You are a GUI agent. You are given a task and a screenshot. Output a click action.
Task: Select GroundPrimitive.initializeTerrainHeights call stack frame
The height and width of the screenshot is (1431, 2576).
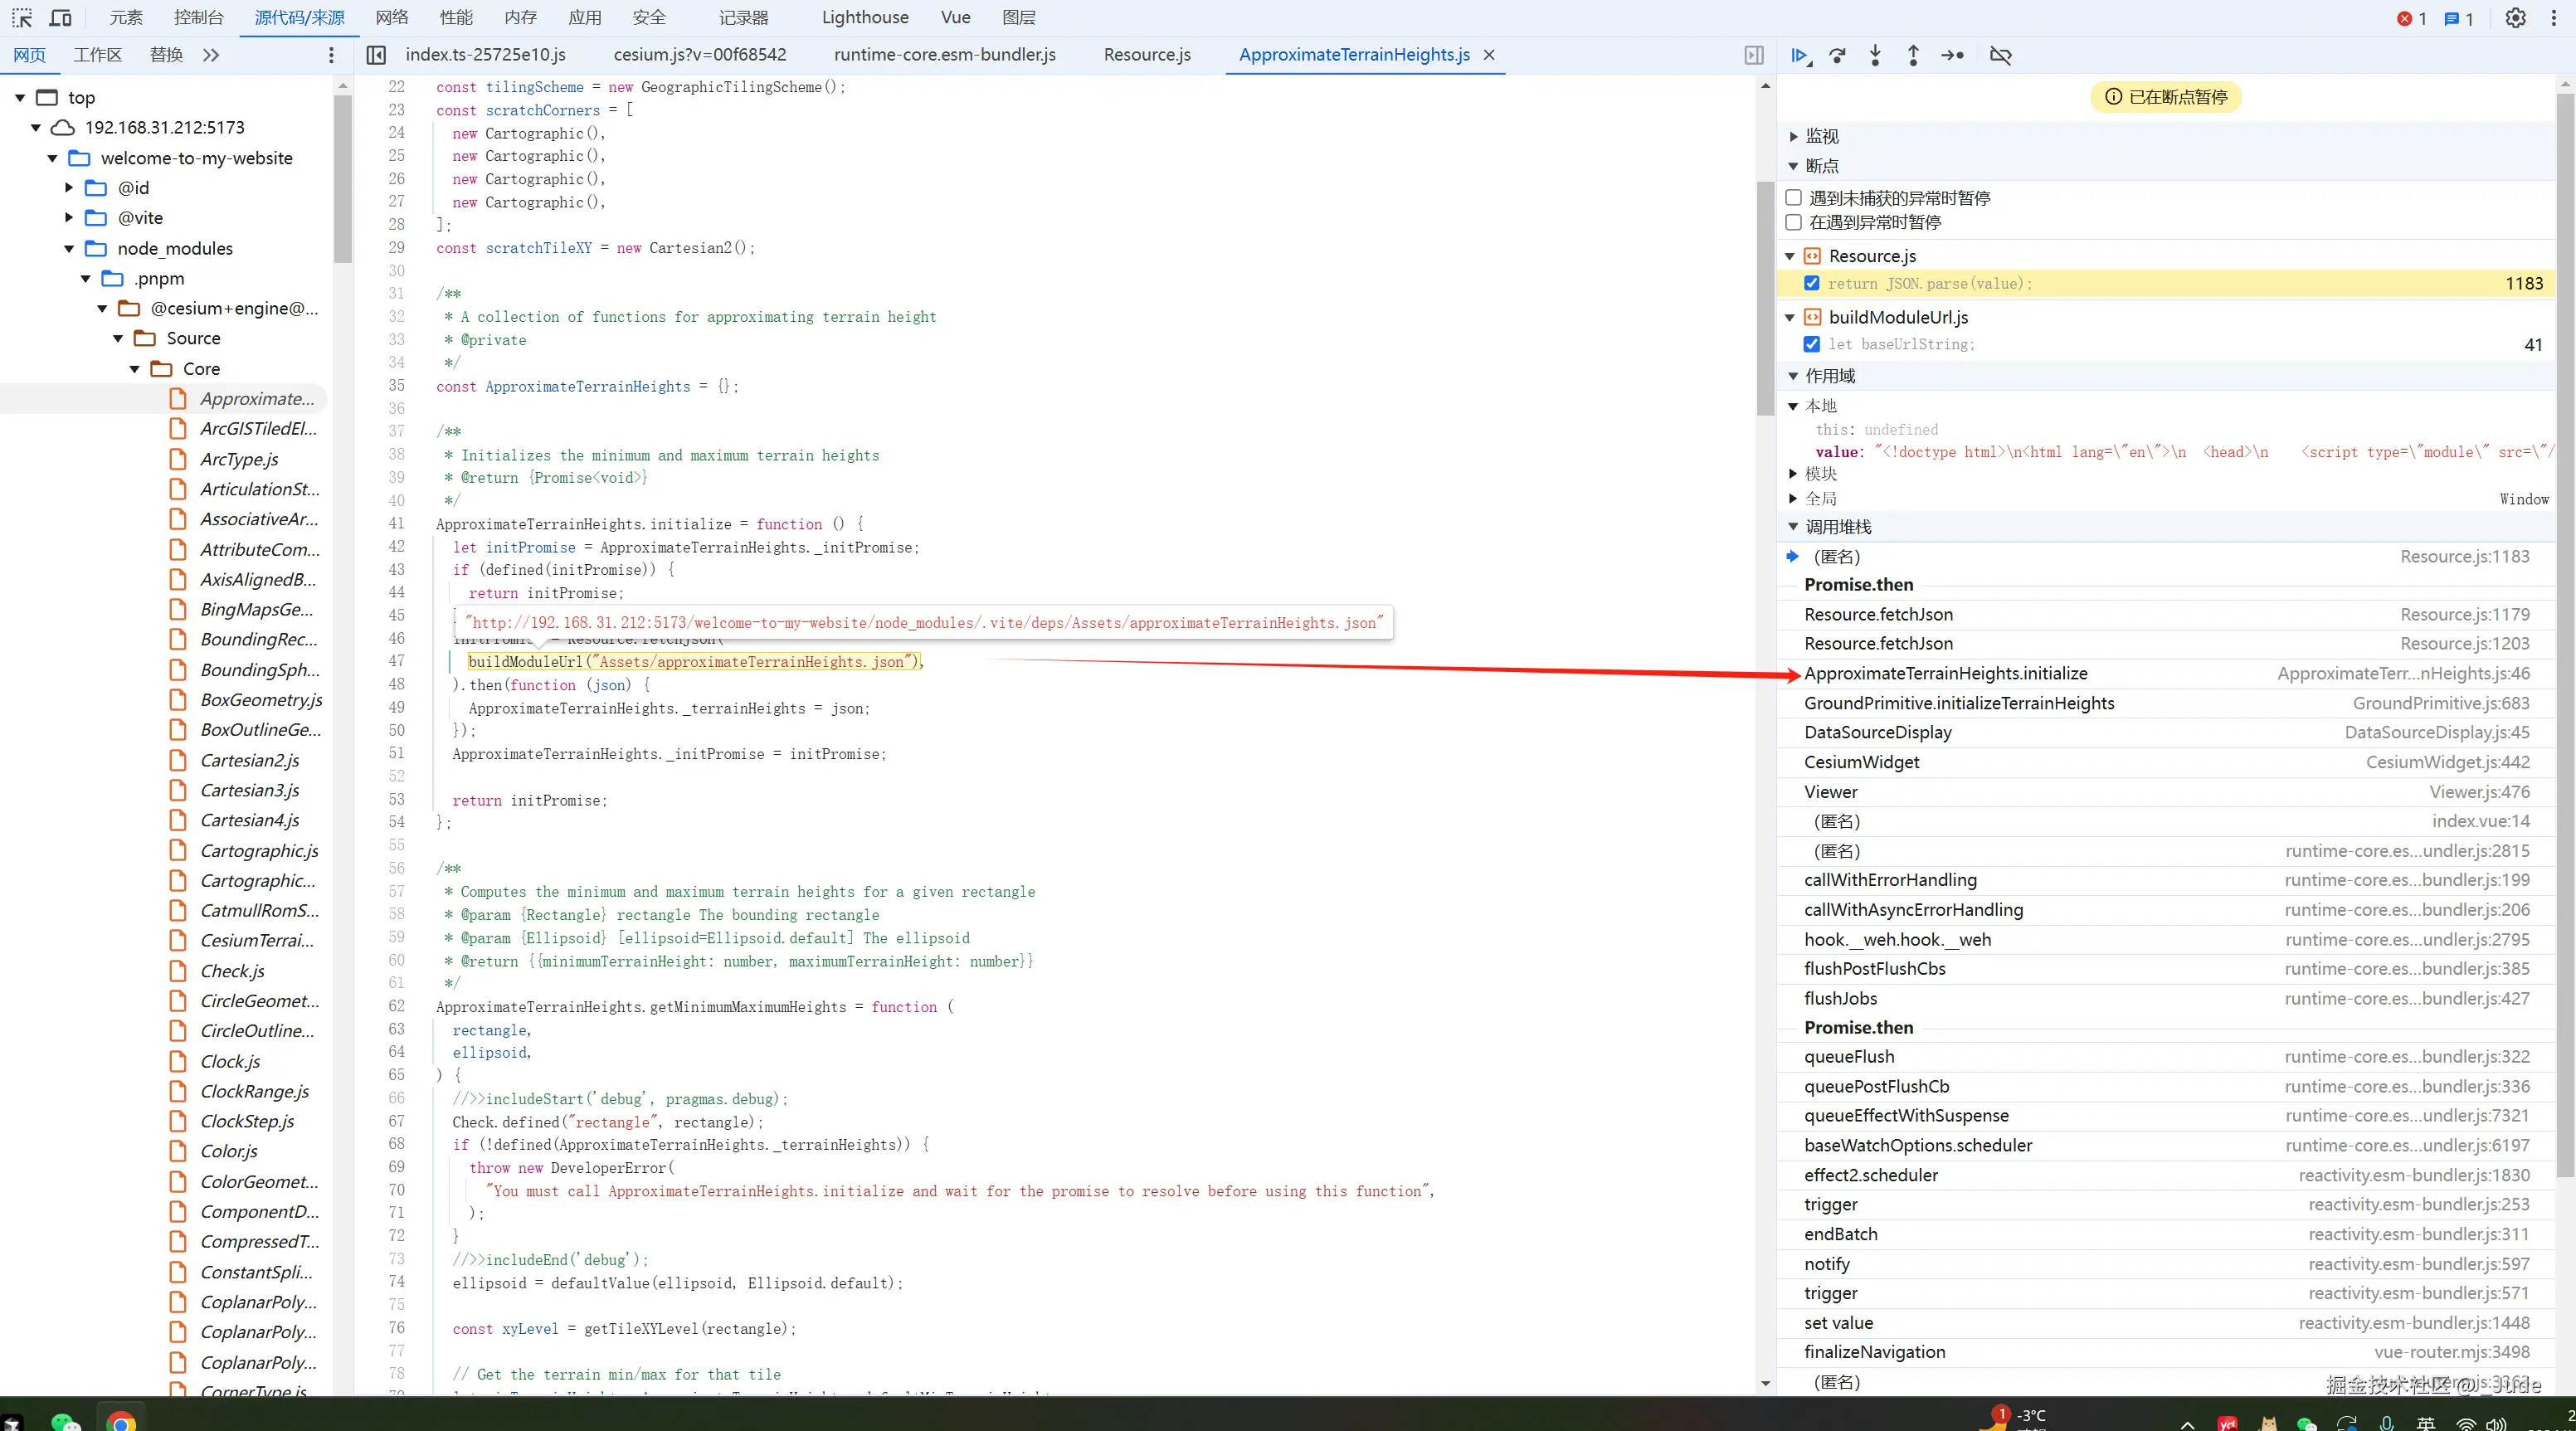click(1958, 703)
